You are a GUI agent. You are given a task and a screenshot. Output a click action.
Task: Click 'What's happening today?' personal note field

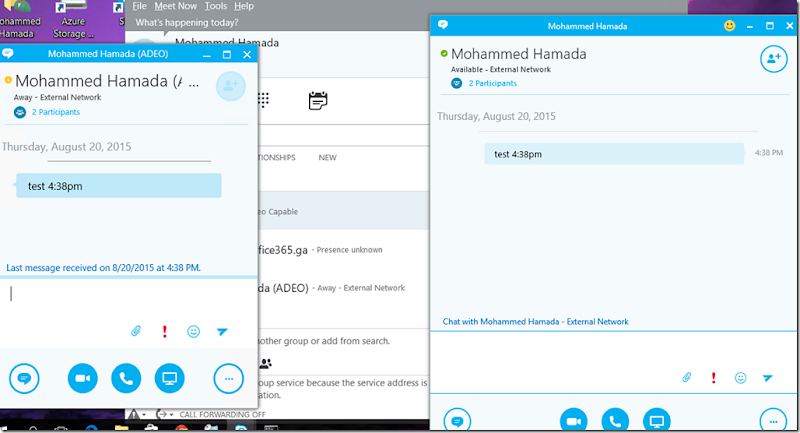[187, 22]
